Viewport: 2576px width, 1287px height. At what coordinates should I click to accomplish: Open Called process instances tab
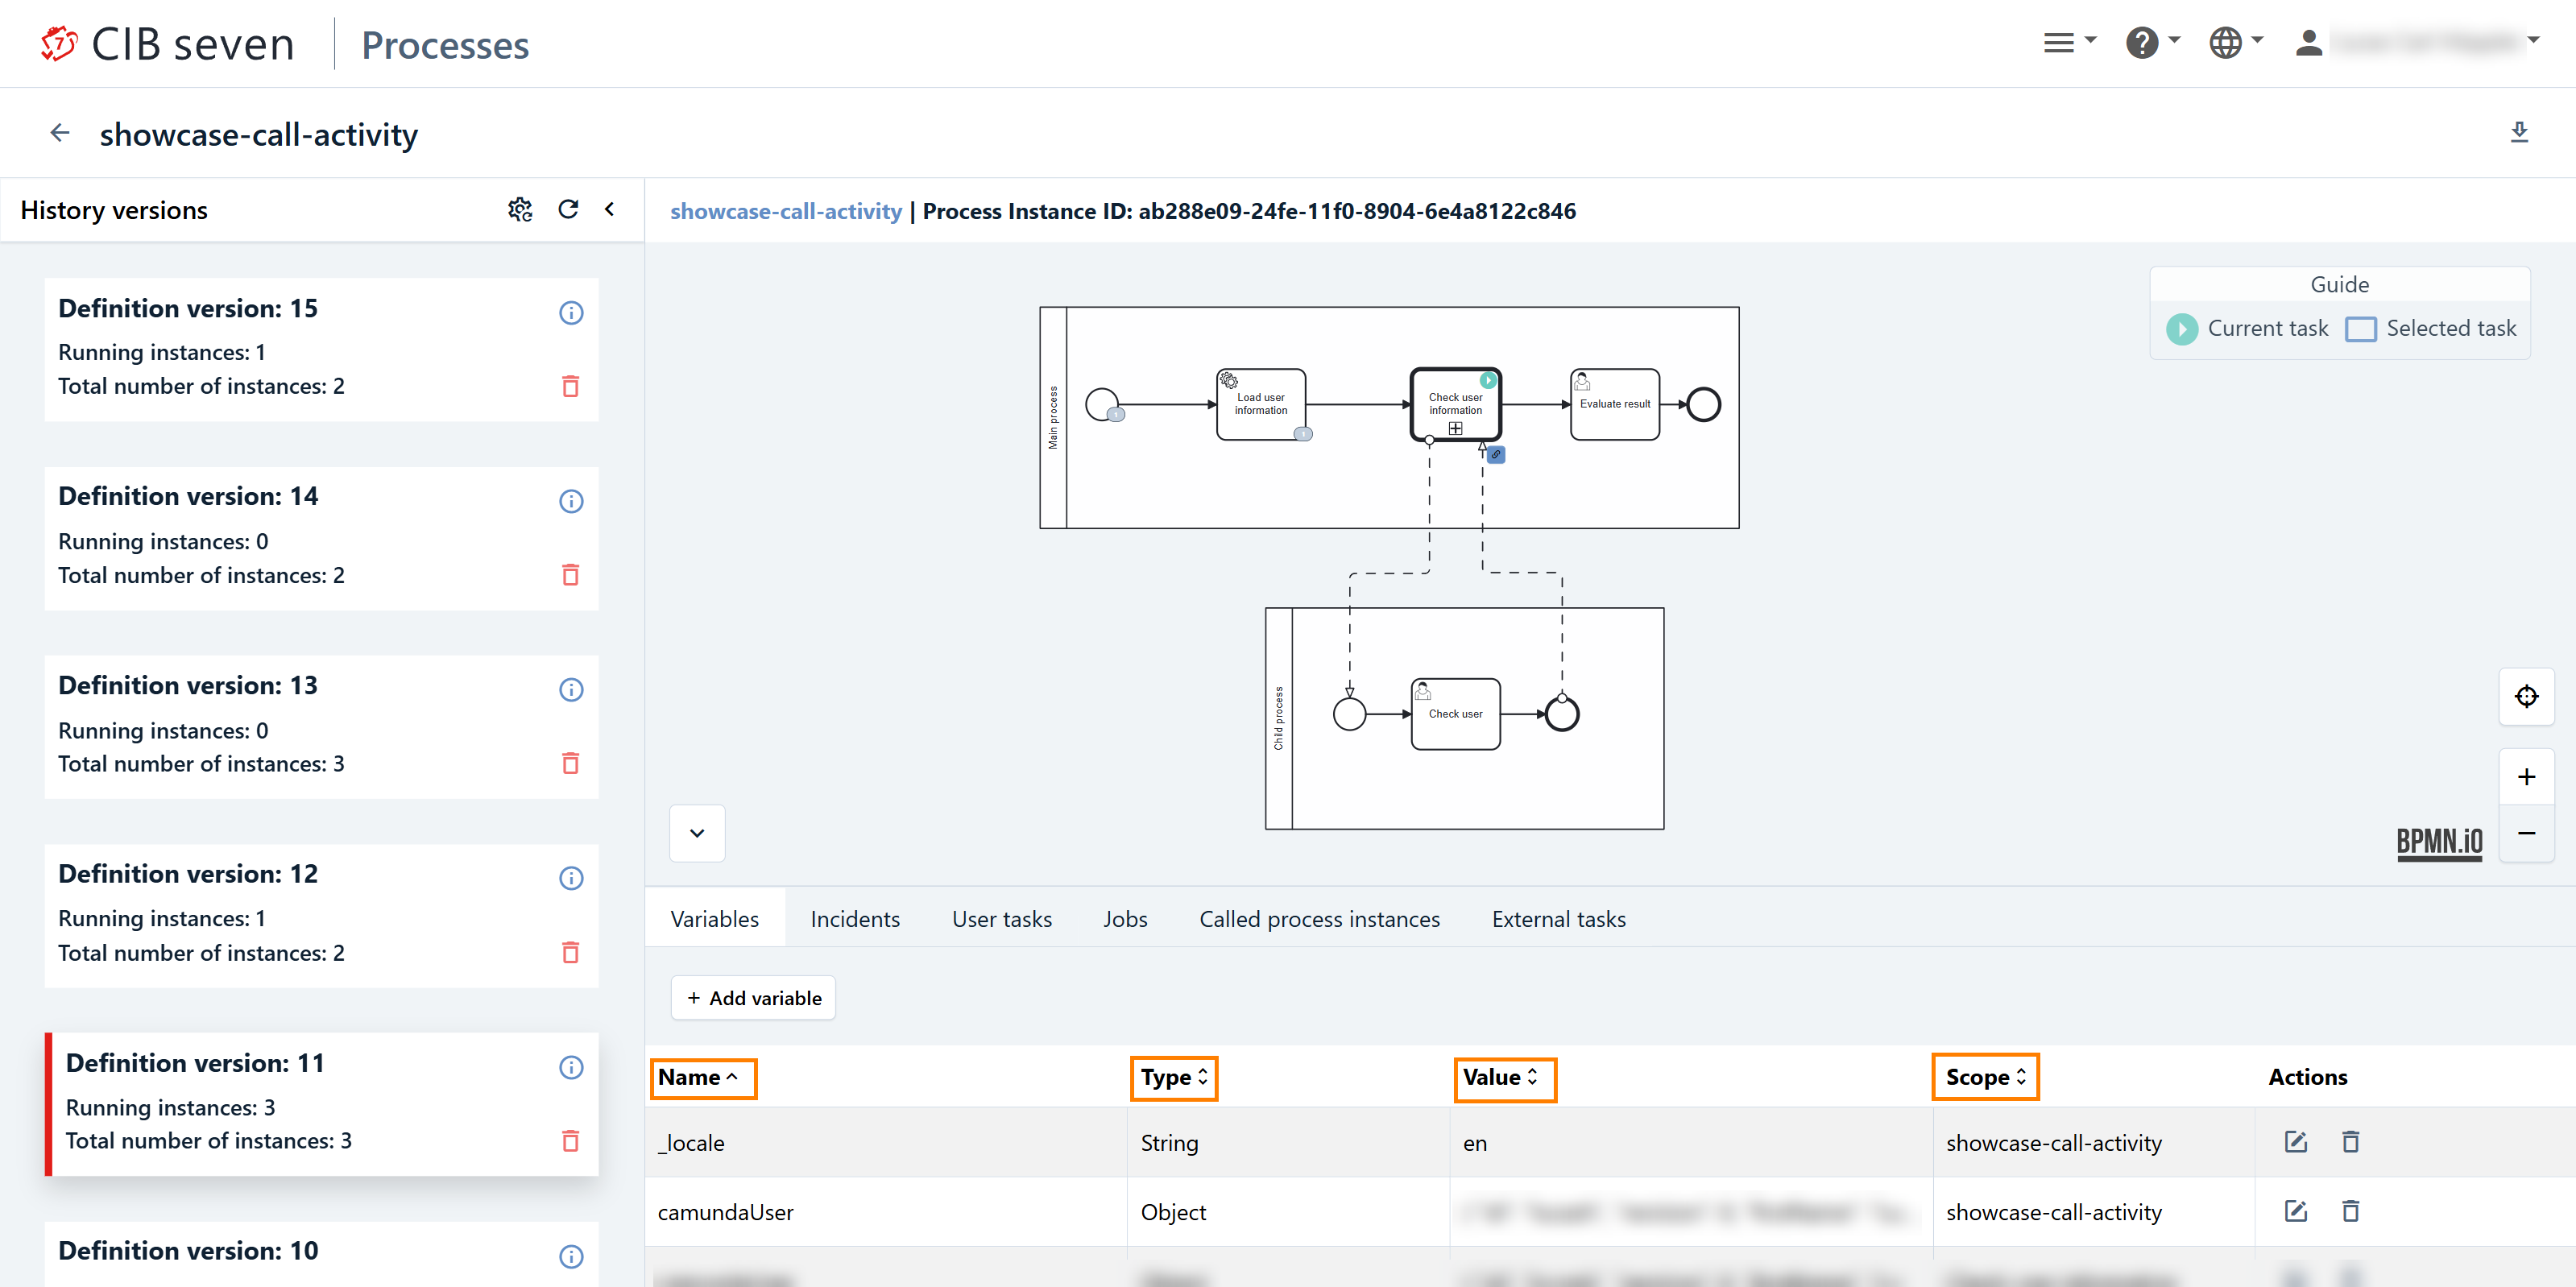point(1319,919)
